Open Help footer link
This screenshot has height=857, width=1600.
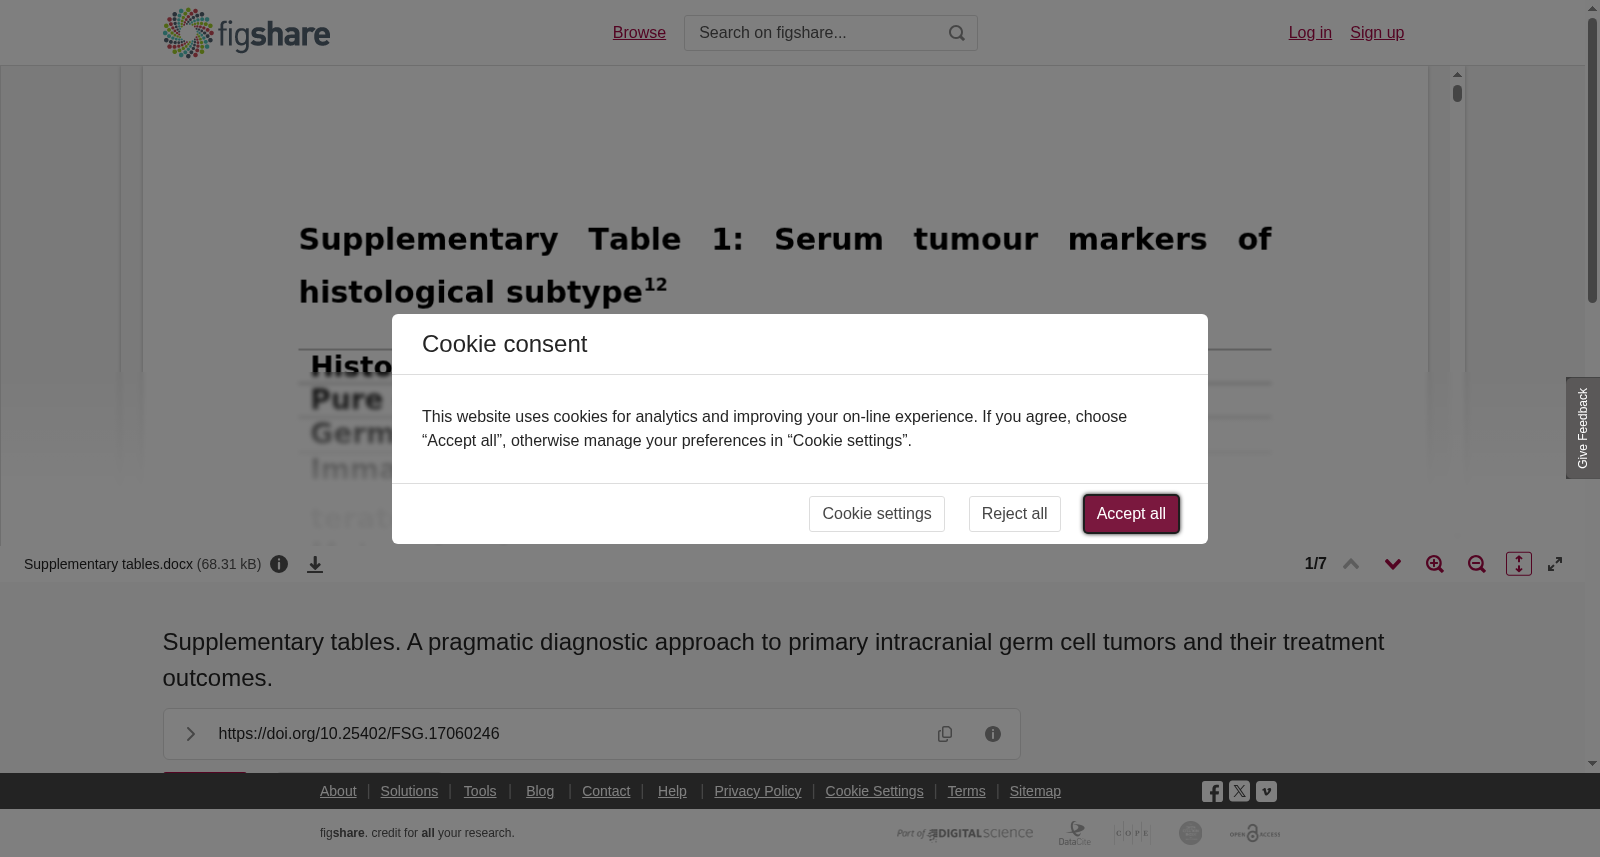tap(672, 791)
